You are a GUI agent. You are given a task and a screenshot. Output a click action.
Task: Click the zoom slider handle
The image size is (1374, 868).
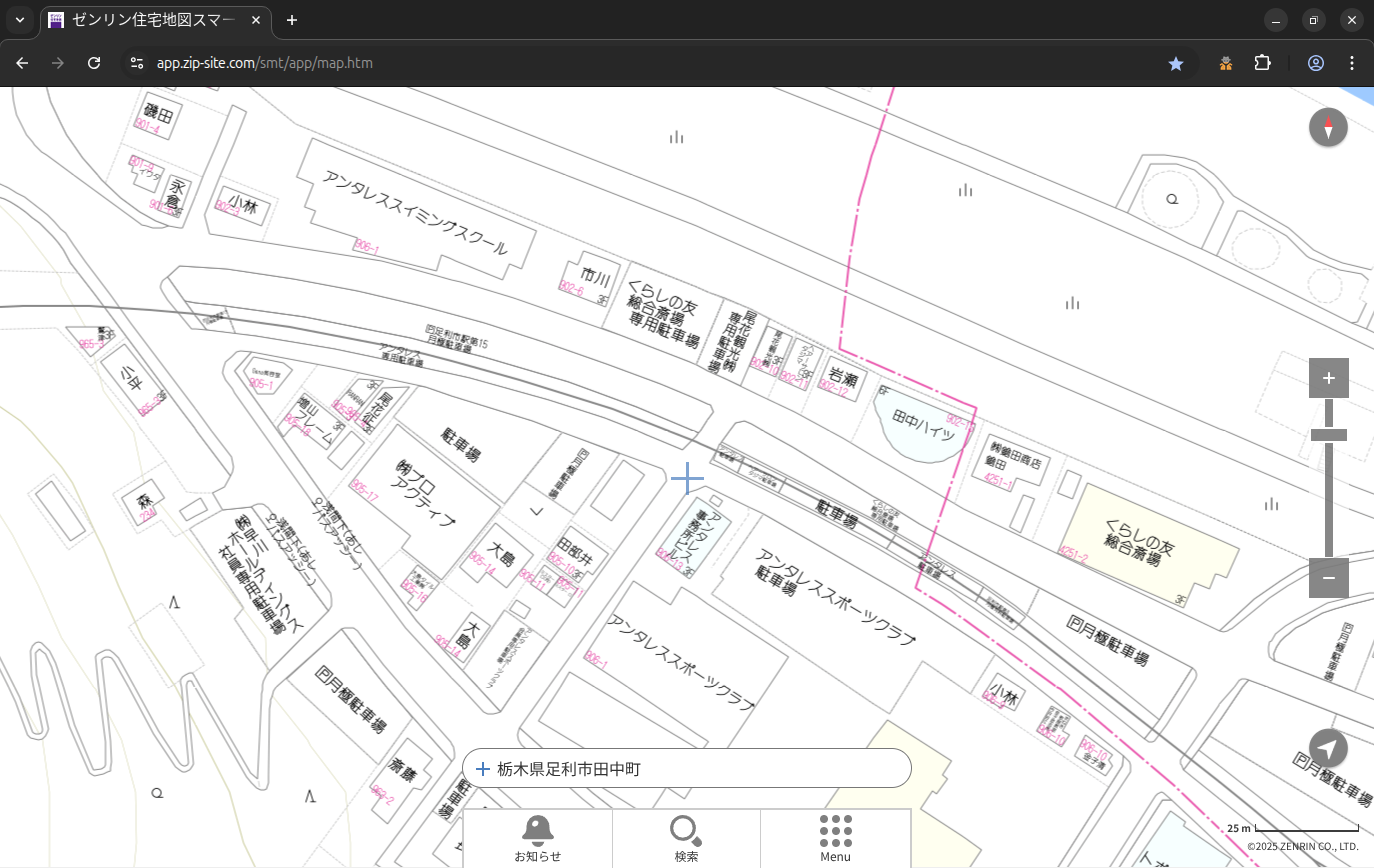point(1328,434)
